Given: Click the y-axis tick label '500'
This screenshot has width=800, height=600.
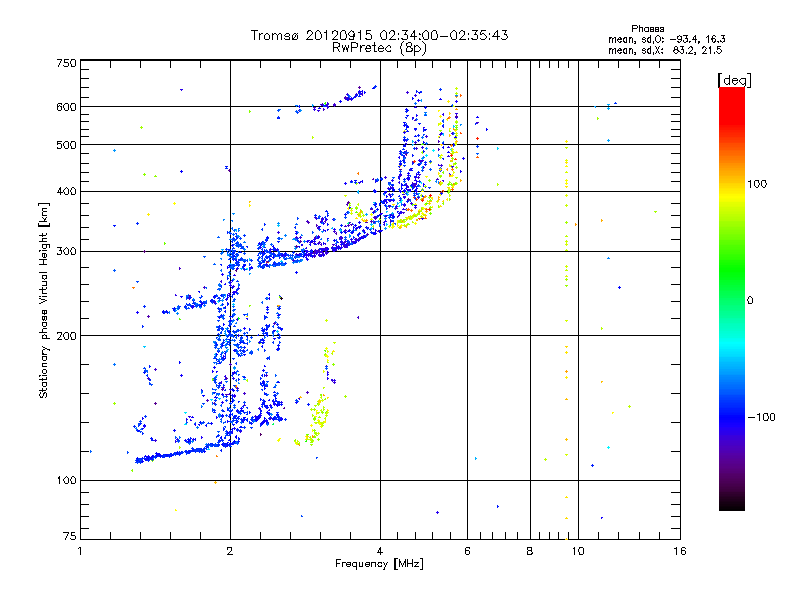Looking at the screenshot, I should tap(66, 145).
